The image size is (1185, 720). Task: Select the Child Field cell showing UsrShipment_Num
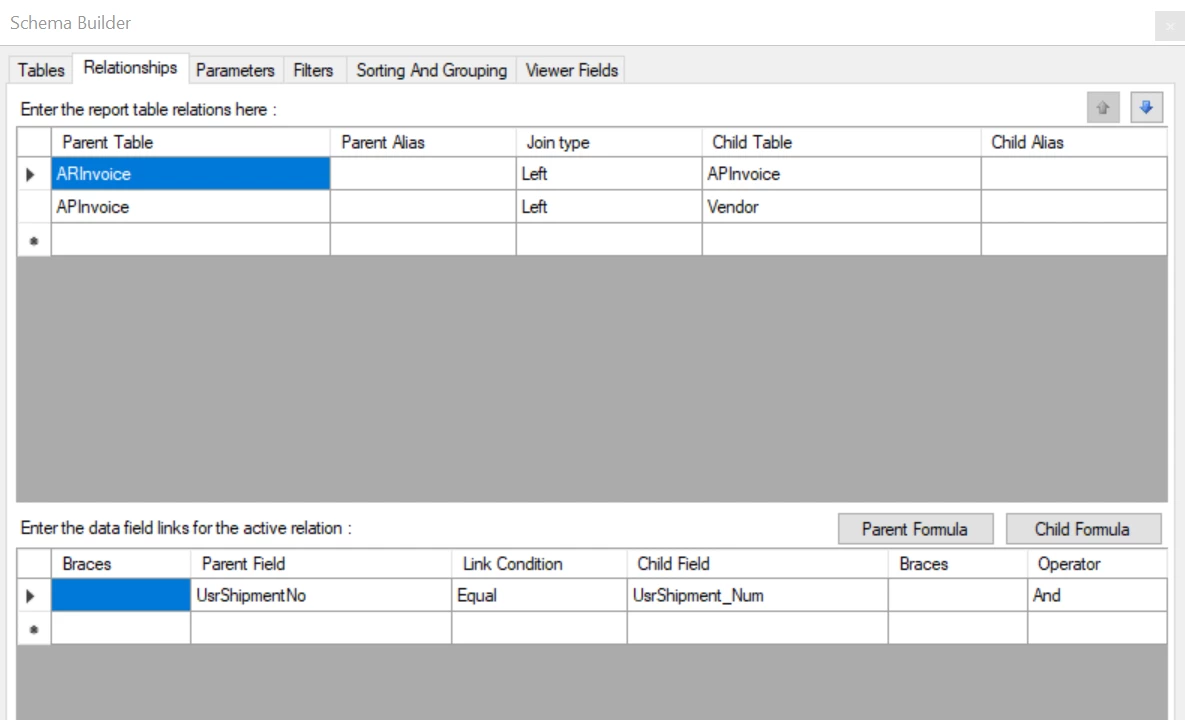pos(755,594)
